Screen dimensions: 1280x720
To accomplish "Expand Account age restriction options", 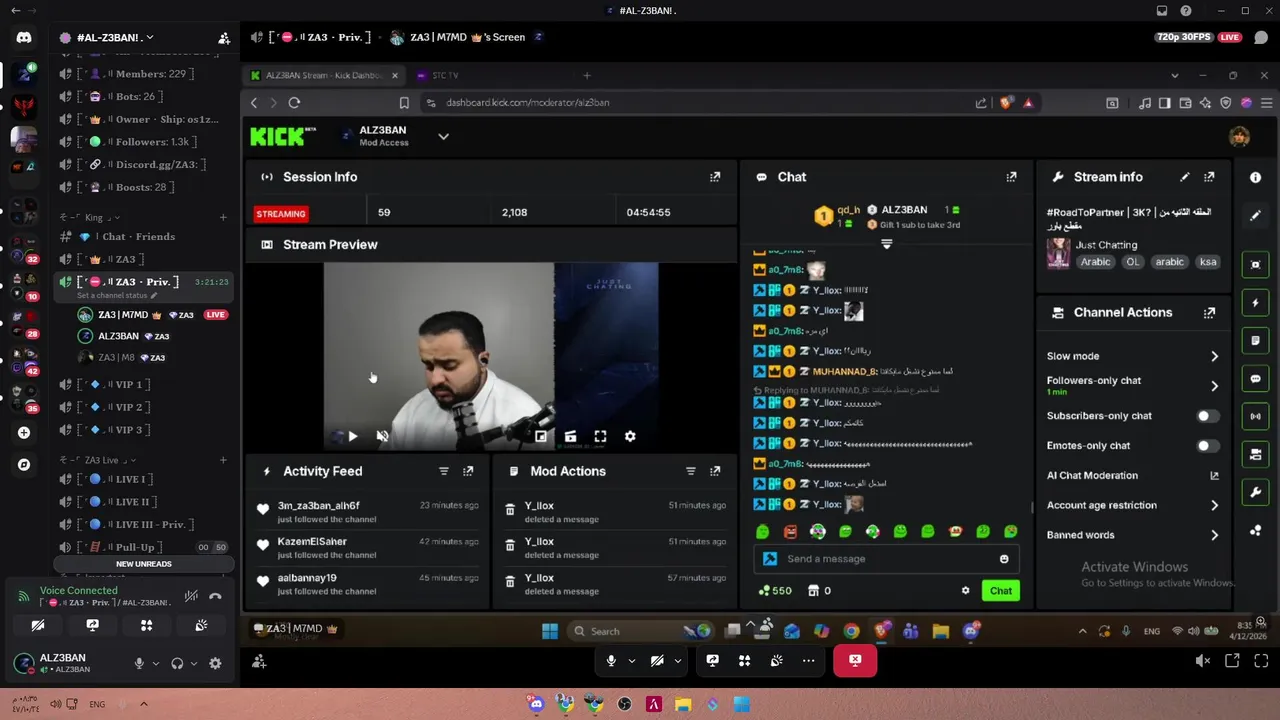I will click(x=1214, y=506).
